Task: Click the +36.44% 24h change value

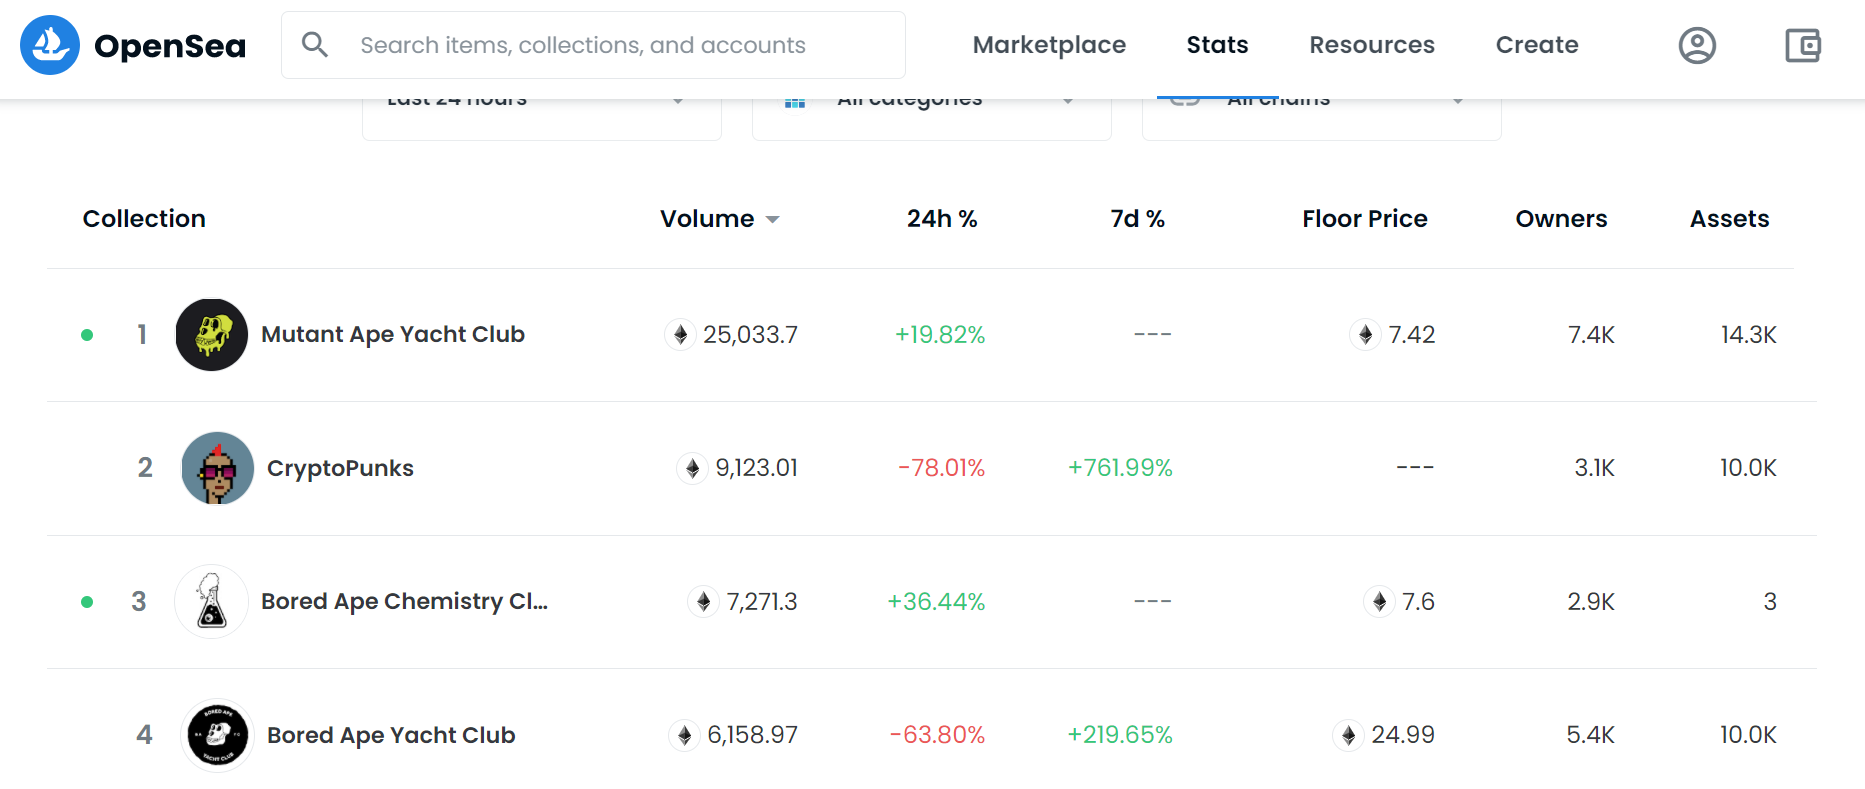Action: (x=936, y=602)
